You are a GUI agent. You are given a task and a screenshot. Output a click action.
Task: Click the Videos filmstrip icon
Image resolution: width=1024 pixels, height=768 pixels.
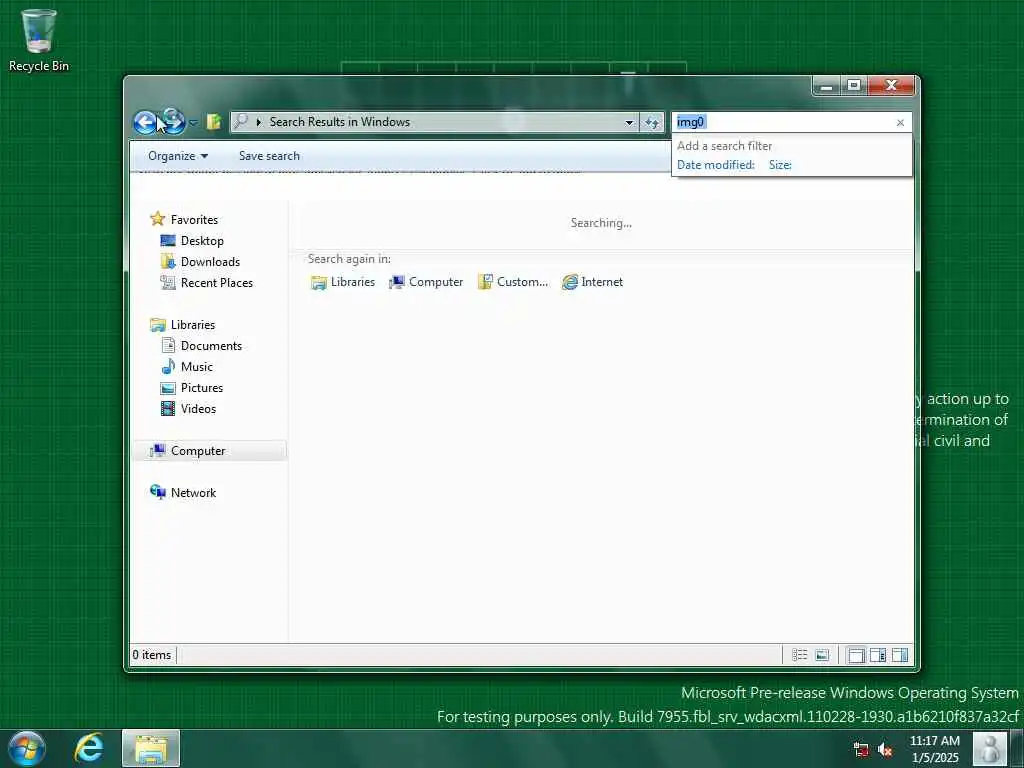pos(168,409)
